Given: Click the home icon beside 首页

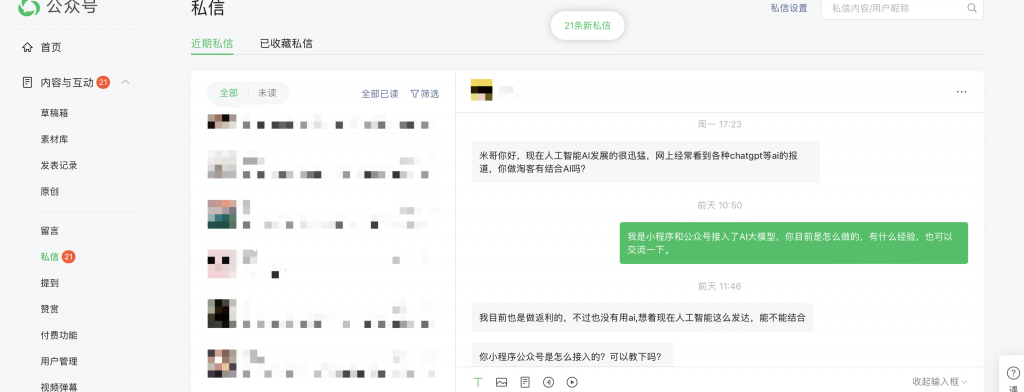Looking at the screenshot, I should (x=27, y=47).
